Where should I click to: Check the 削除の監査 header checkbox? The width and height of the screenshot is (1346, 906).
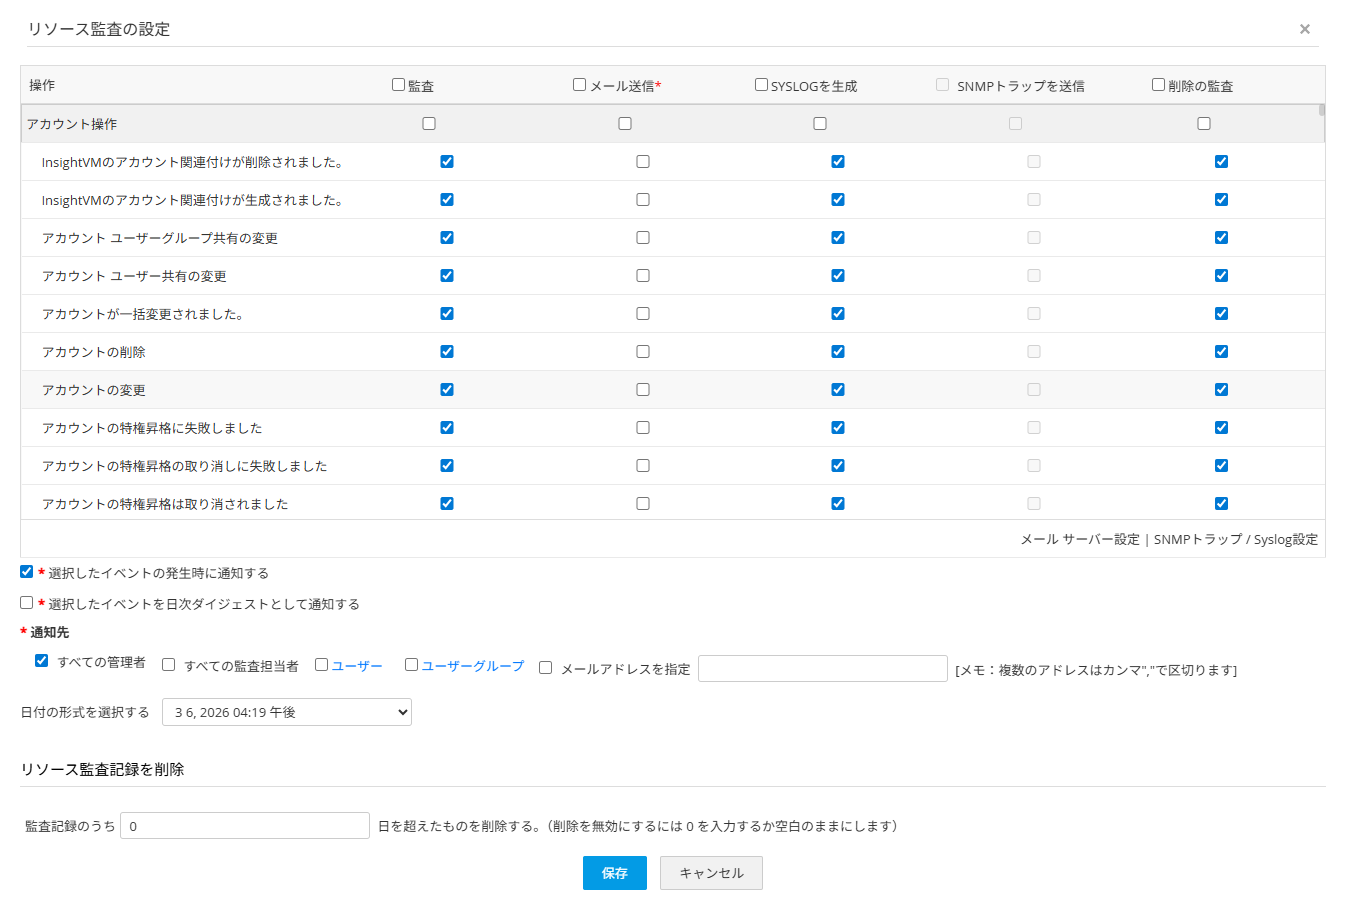click(1158, 85)
